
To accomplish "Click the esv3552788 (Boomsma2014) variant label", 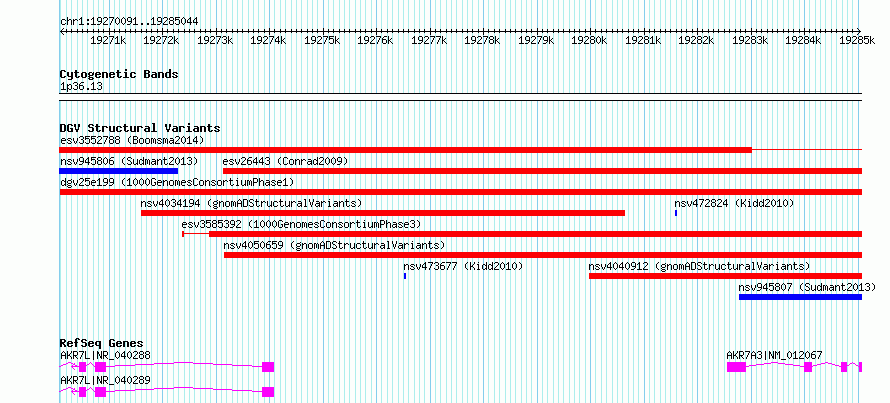I will coord(132,140).
